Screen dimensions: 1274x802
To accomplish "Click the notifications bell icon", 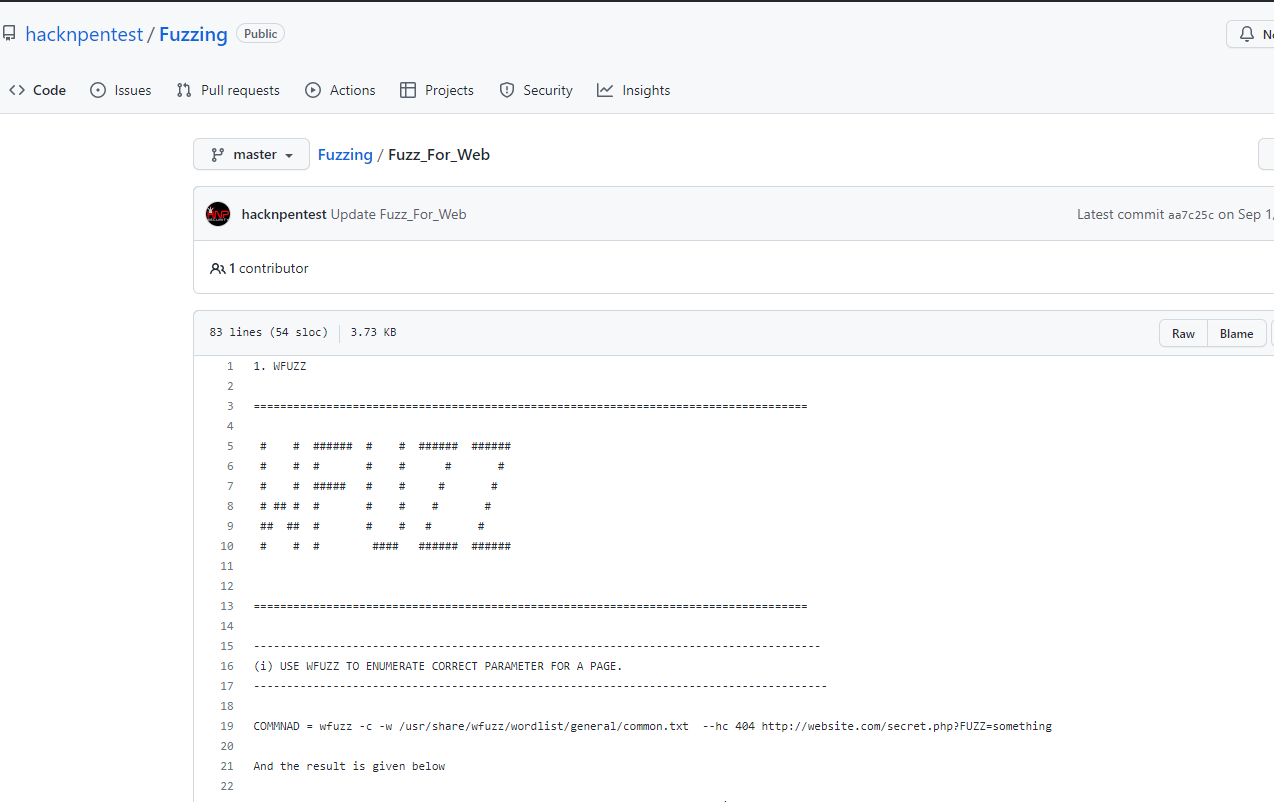I will [1246, 34].
